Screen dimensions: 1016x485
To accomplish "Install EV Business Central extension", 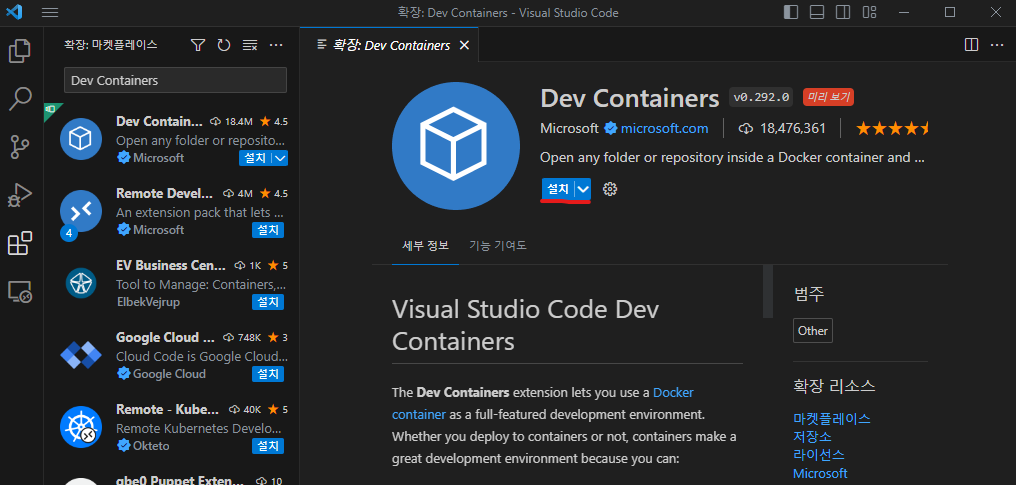I will pyautogui.click(x=268, y=302).
